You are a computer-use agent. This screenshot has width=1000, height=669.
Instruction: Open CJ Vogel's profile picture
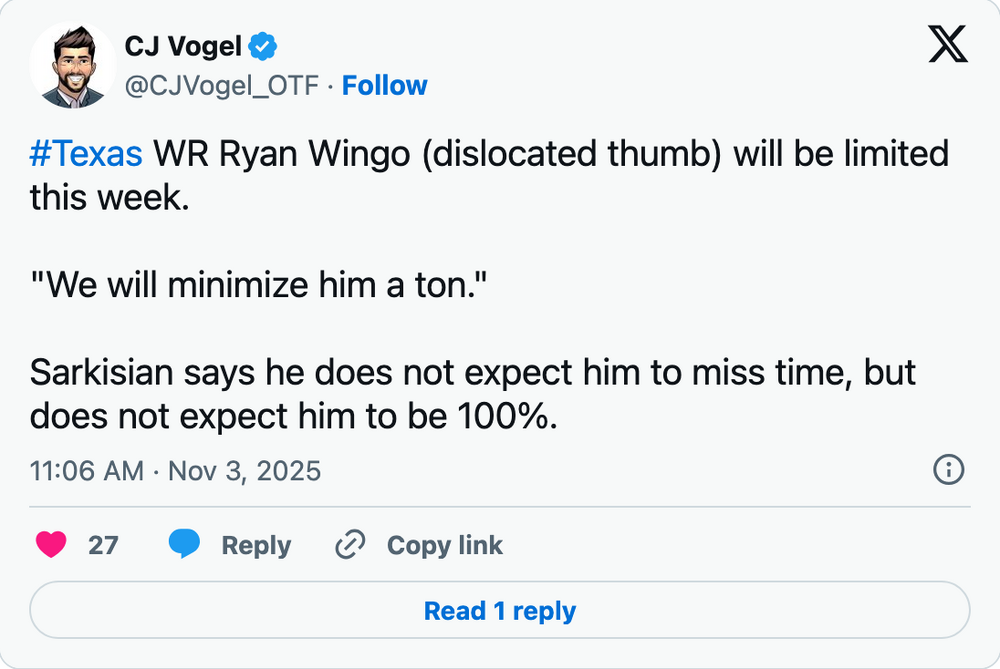[x=72, y=66]
